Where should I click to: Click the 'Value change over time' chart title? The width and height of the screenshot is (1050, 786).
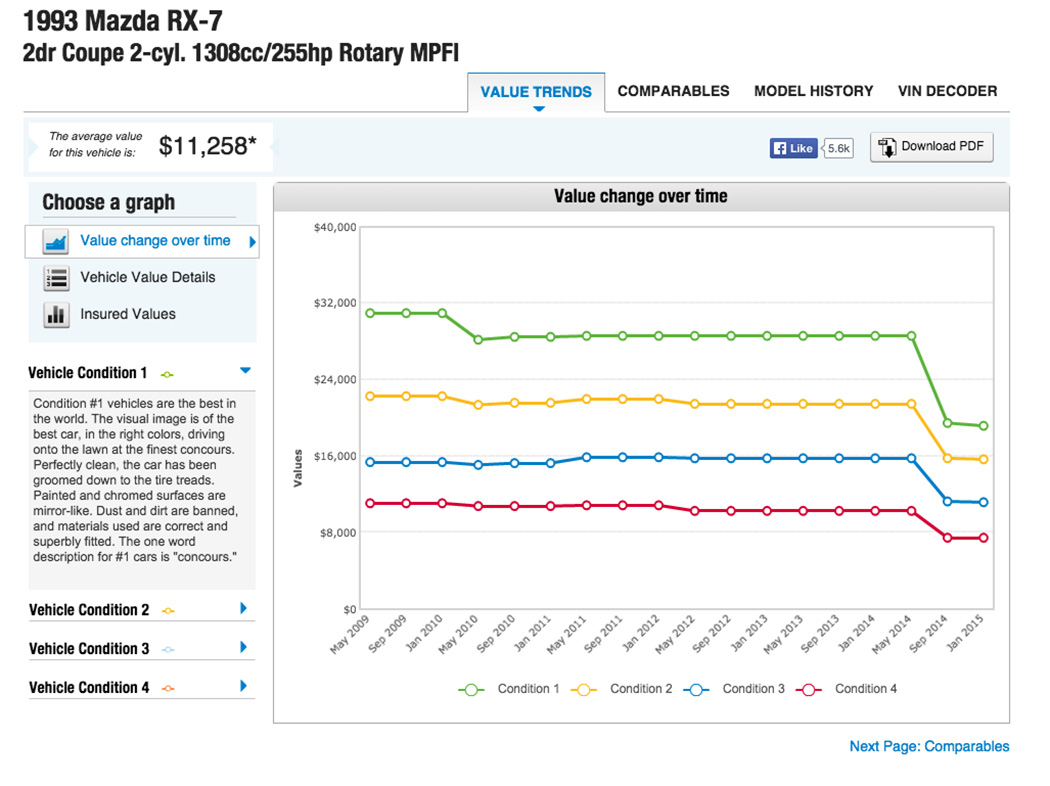pos(641,196)
